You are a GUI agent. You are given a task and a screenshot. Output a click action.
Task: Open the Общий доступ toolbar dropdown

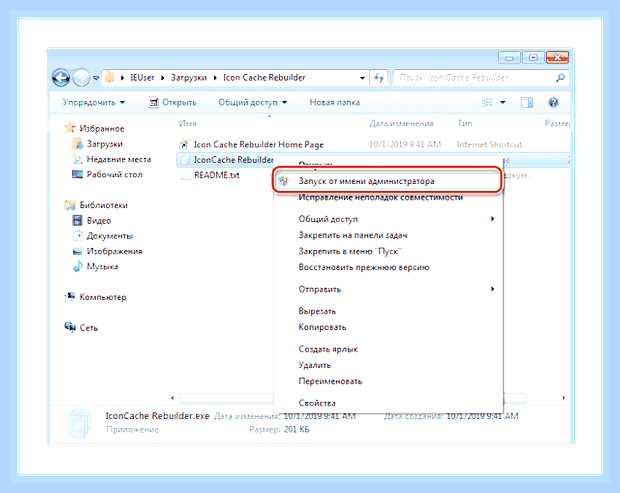coord(253,102)
